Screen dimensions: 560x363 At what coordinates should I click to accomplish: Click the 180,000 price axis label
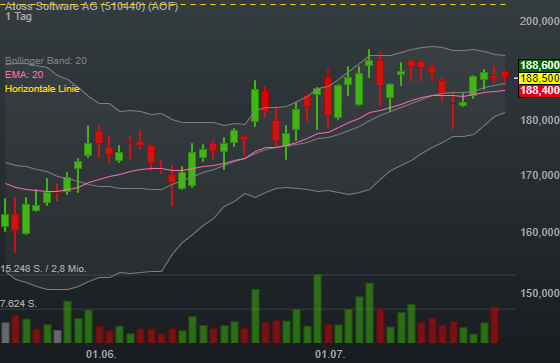click(x=540, y=120)
